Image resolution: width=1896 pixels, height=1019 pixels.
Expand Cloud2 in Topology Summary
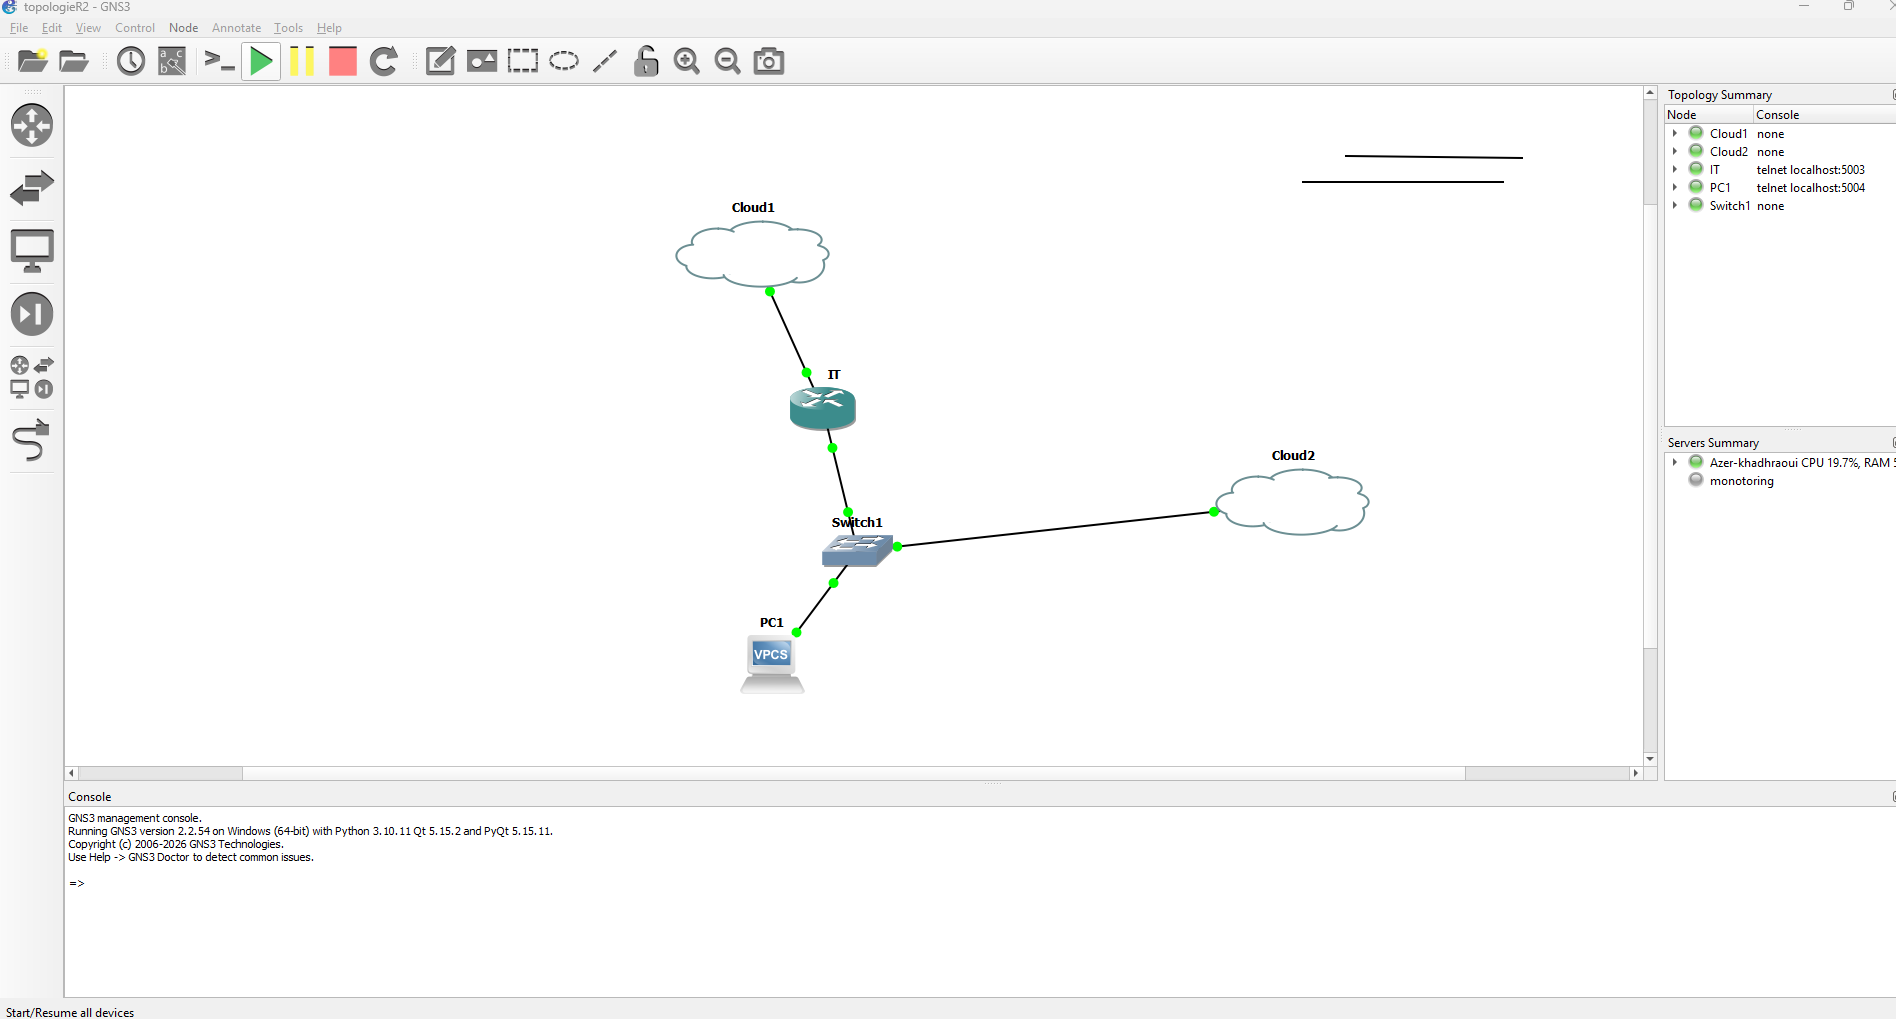(1675, 151)
